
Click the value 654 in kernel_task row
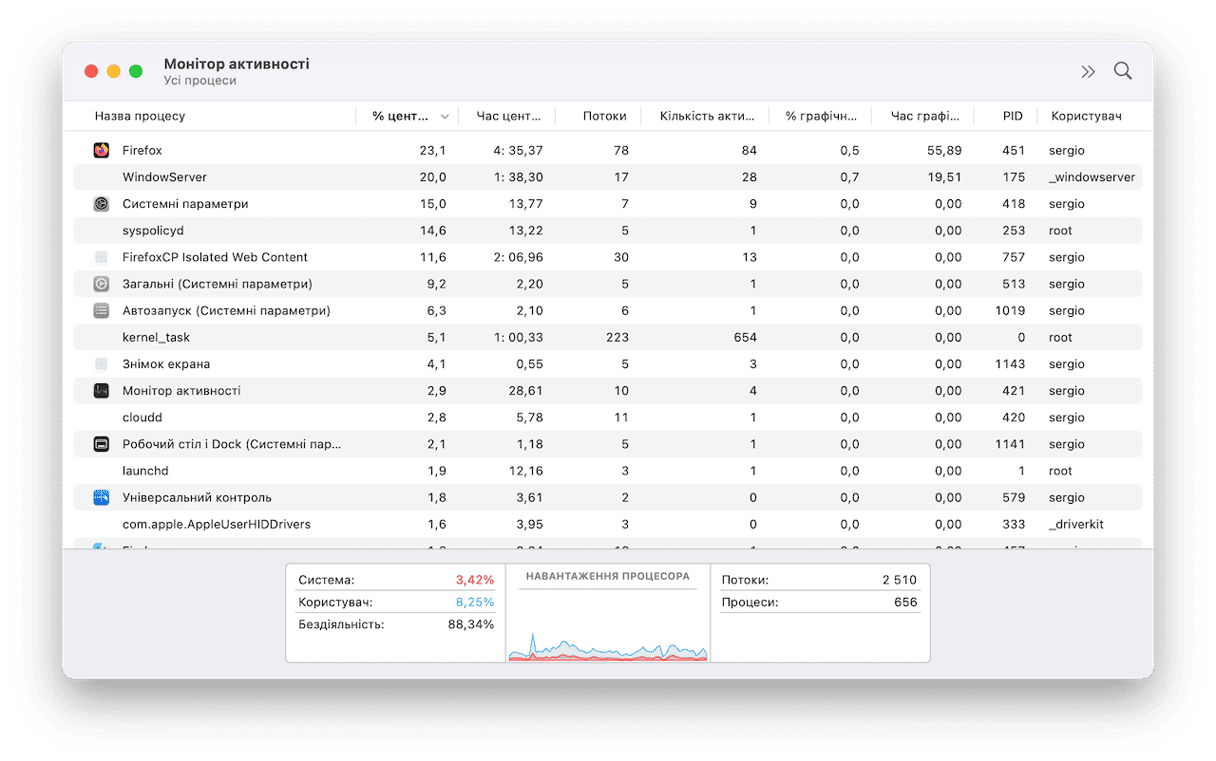(744, 338)
